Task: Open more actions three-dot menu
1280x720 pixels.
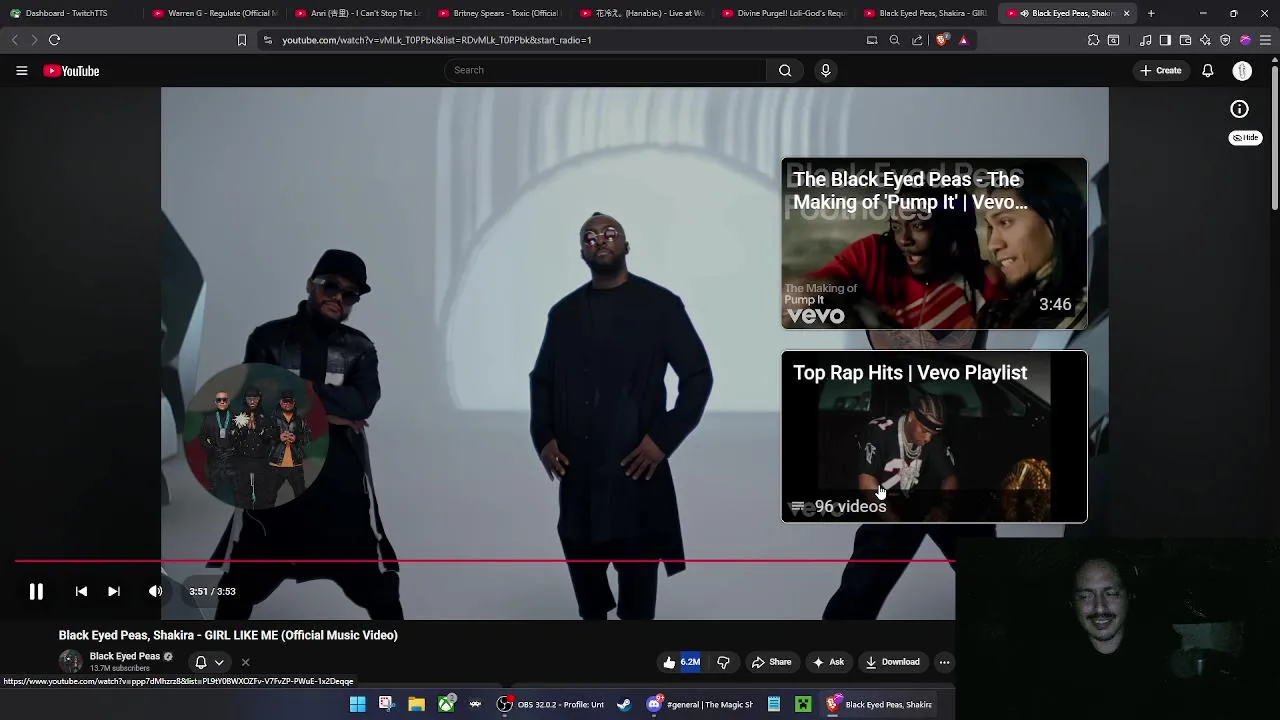Action: click(x=944, y=662)
